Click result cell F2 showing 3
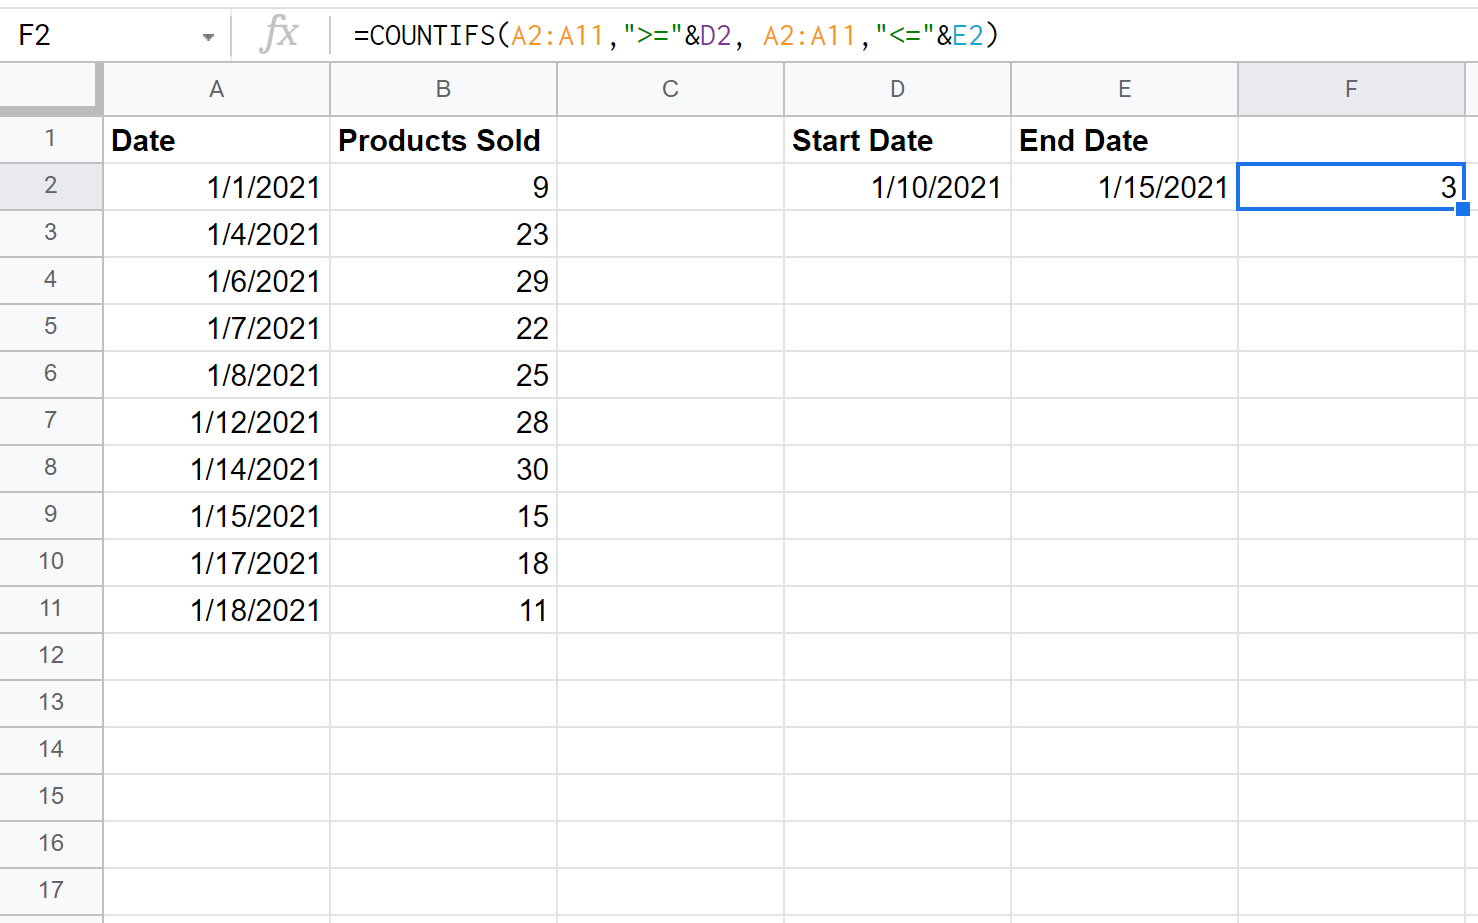This screenshot has width=1478, height=923. point(1350,187)
